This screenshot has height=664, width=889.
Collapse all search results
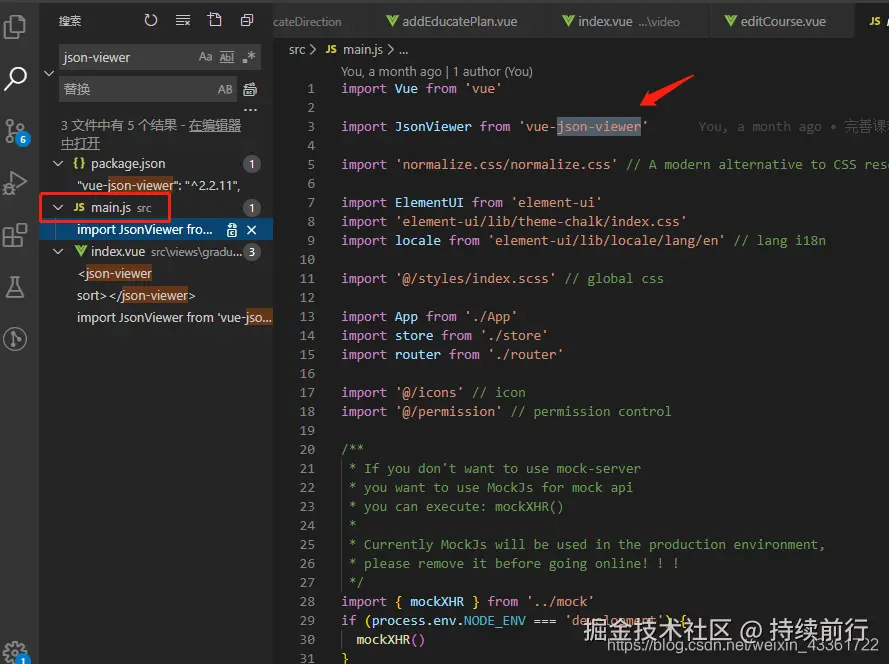pos(247,20)
